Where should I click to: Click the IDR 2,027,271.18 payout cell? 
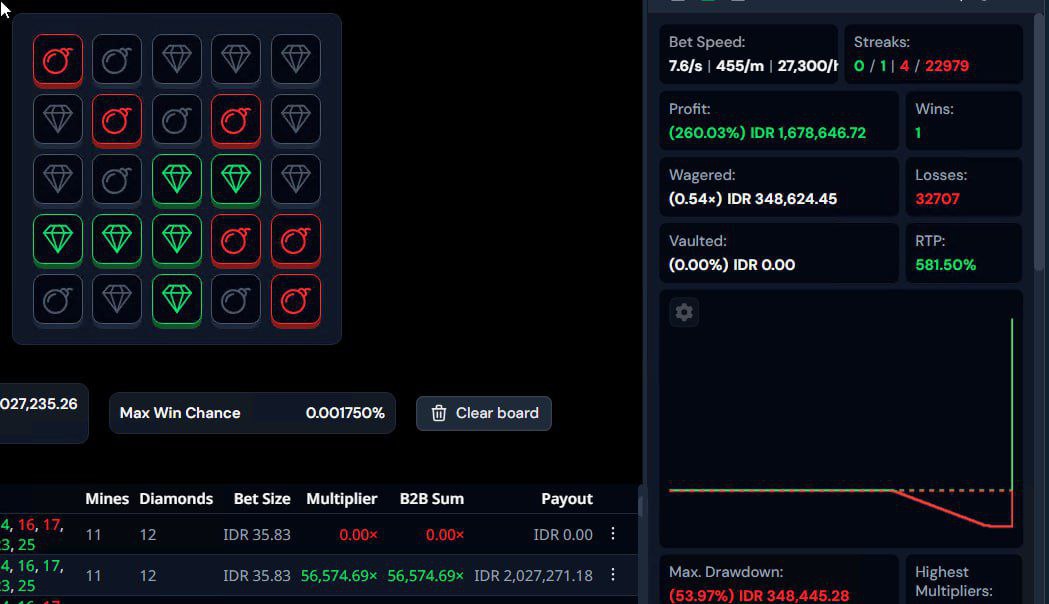(533, 576)
